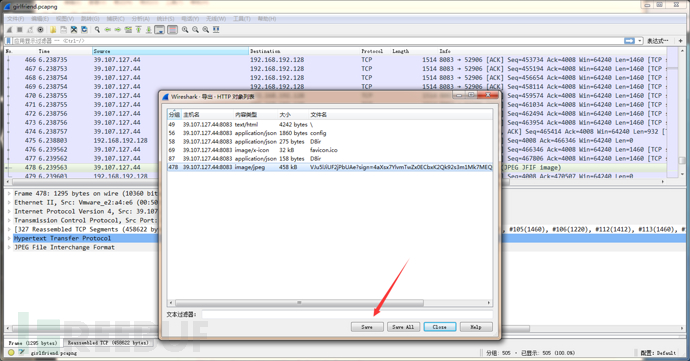Open capture options gear icon
The height and width of the screenshot is (361, 690).
pyautogui.click(x=40, y=29)
